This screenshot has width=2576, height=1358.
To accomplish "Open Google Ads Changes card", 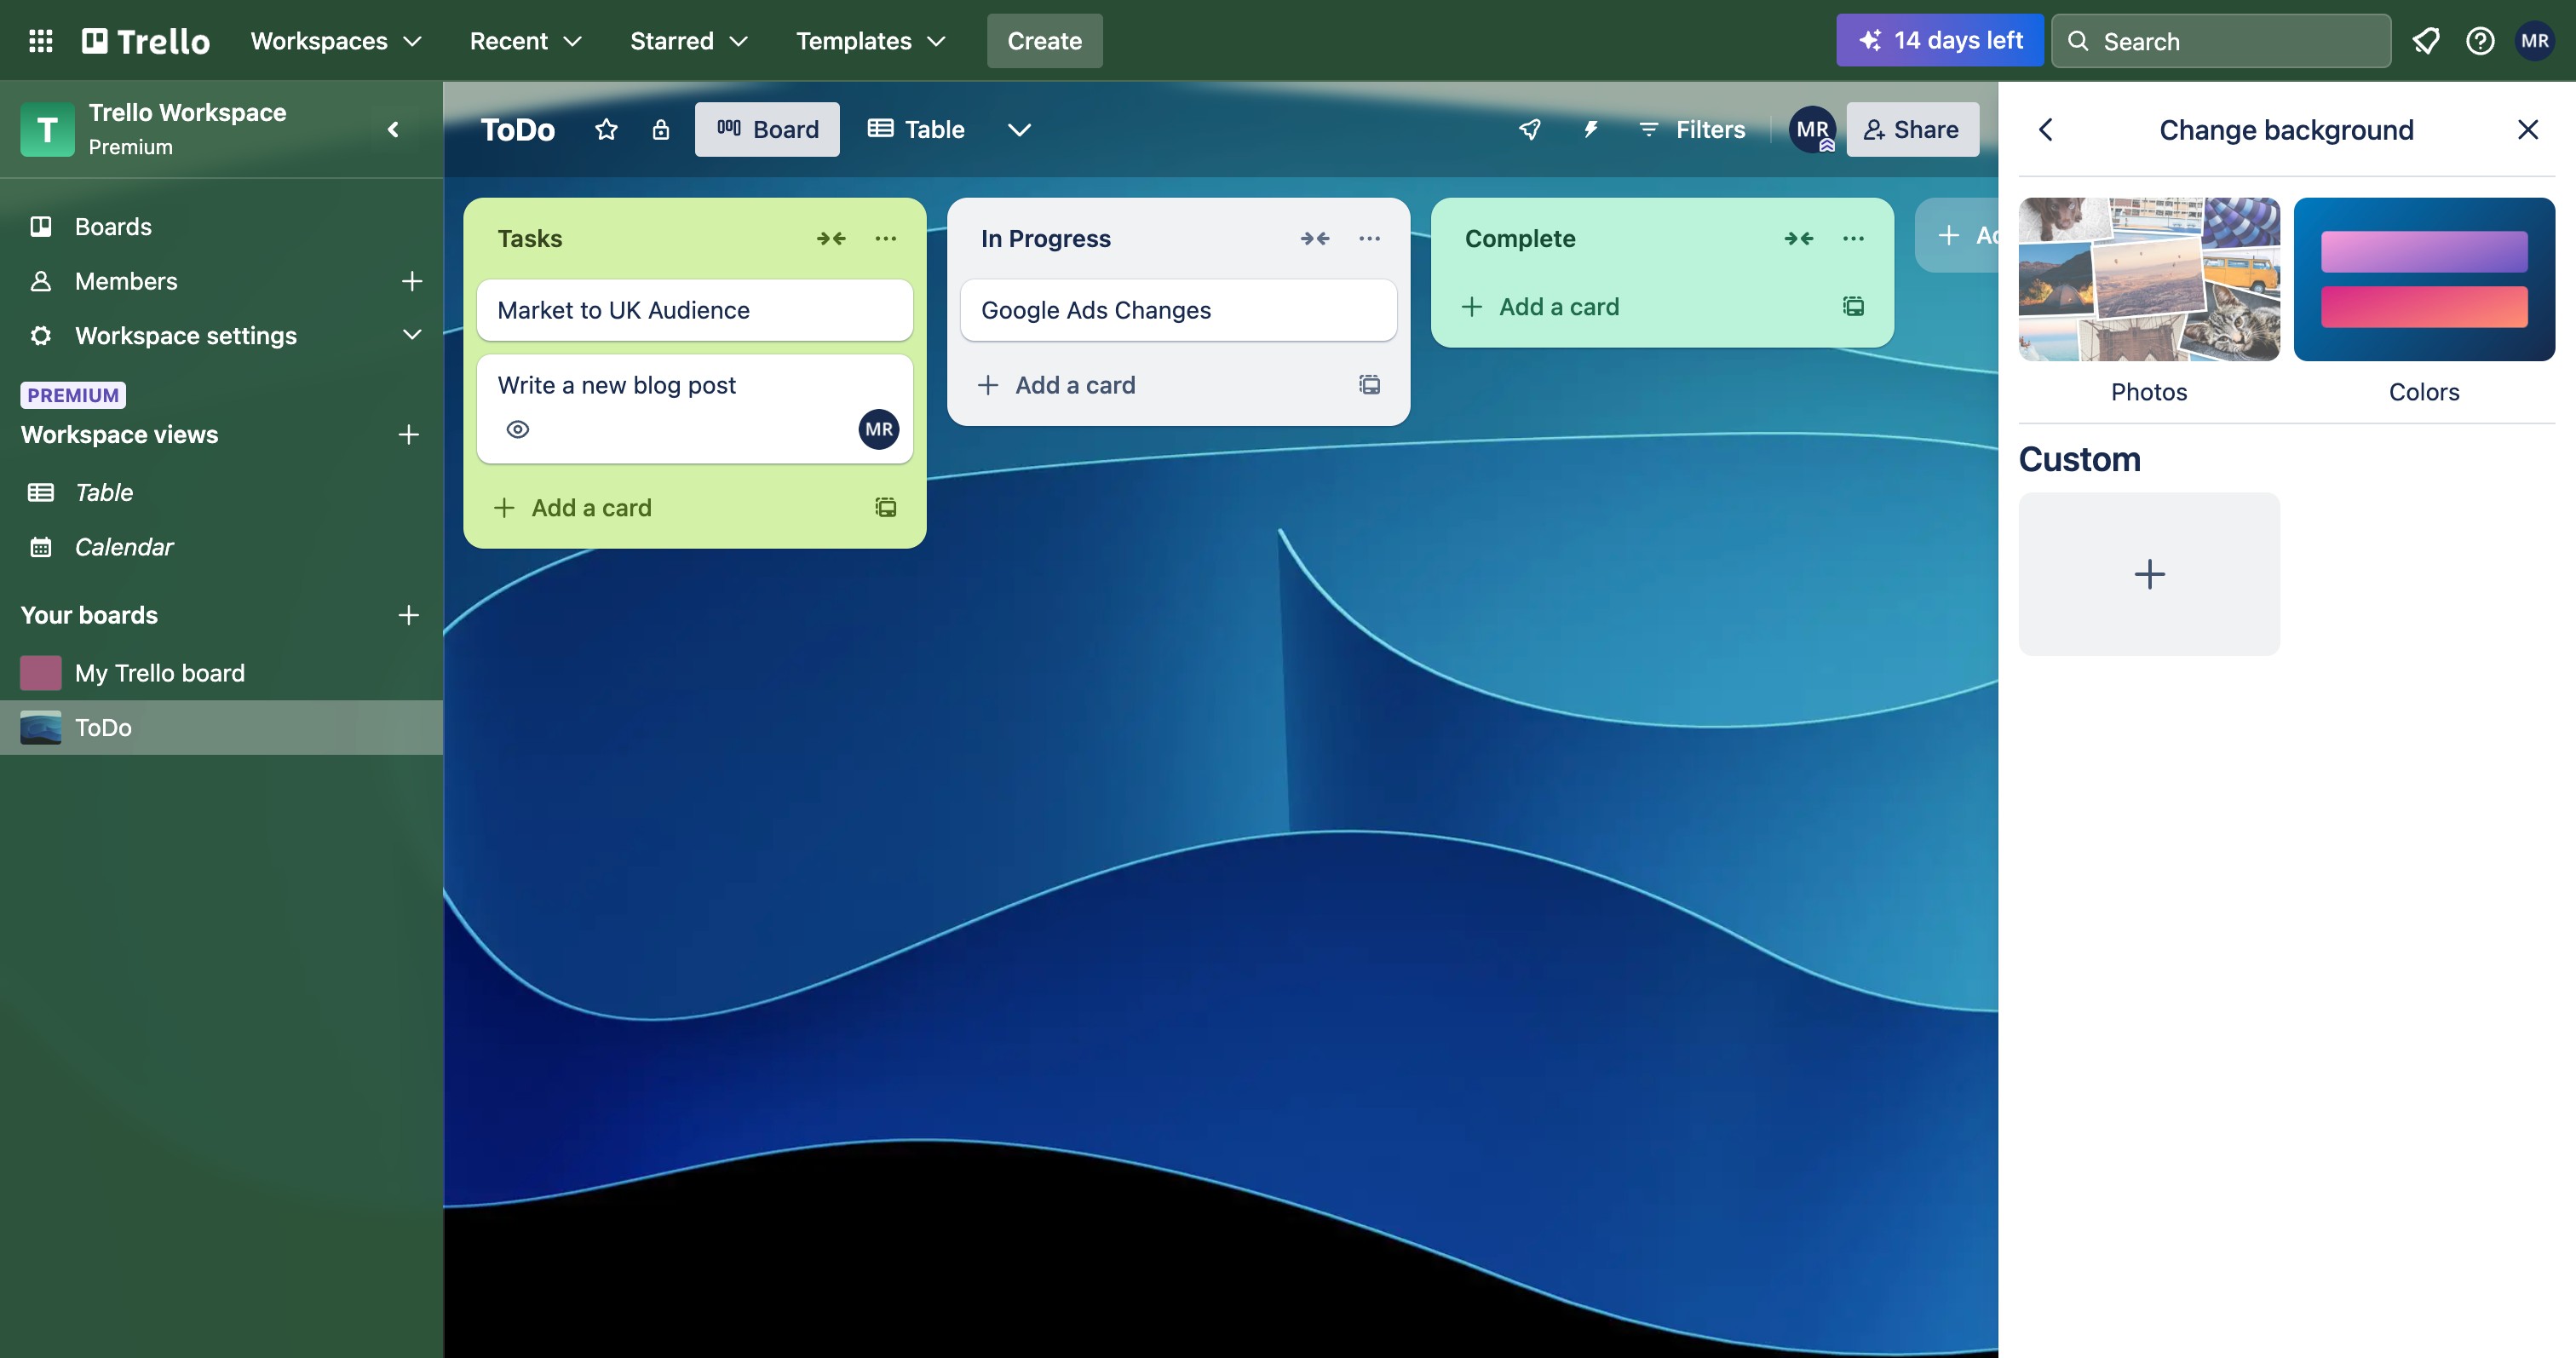I will [x=1178, y=310].
